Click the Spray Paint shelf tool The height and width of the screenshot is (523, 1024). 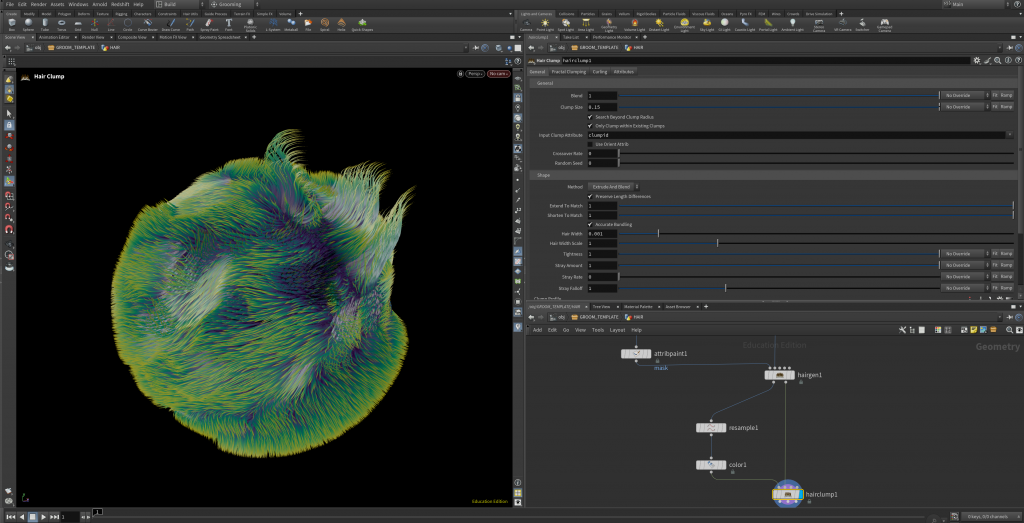click(x=210, y=24)
